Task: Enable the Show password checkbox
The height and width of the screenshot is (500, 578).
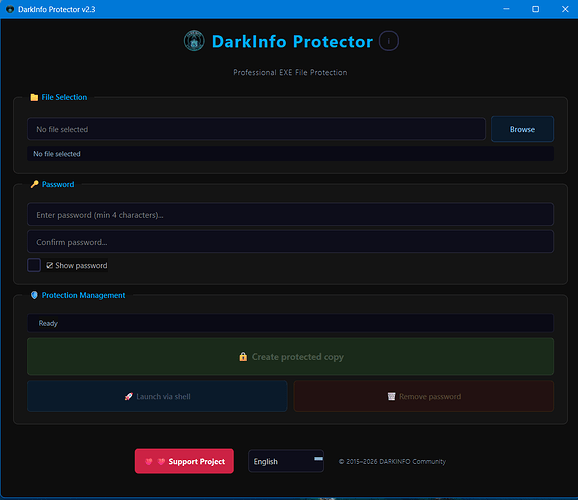Action: point(34,265)
